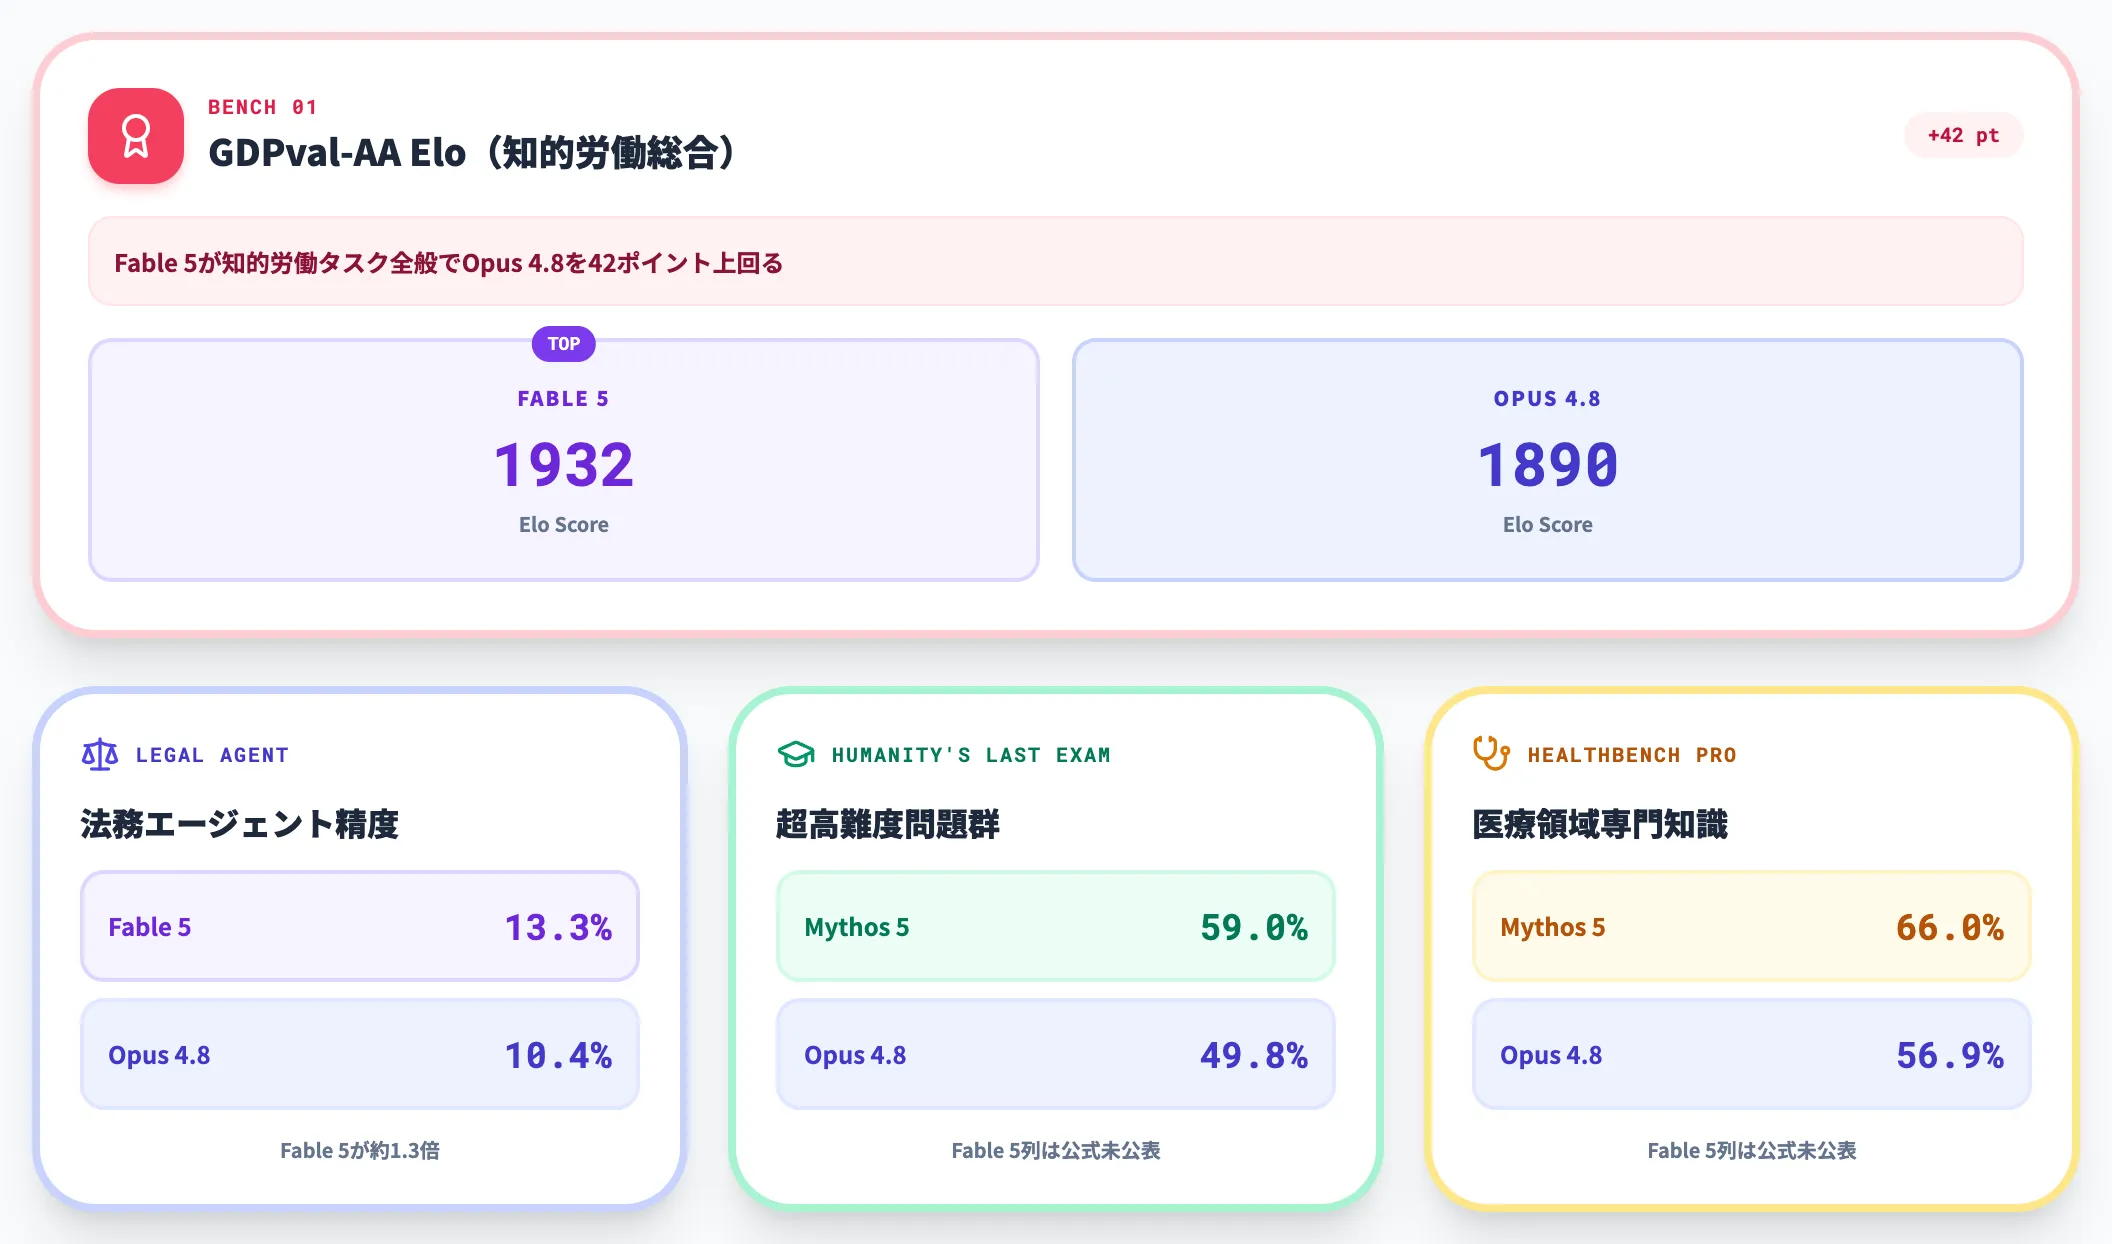Screen dimensions: 2112x1244
Task: Click the Fable 5 summary banner about Opus 4.8
Action: point(1056,262)
